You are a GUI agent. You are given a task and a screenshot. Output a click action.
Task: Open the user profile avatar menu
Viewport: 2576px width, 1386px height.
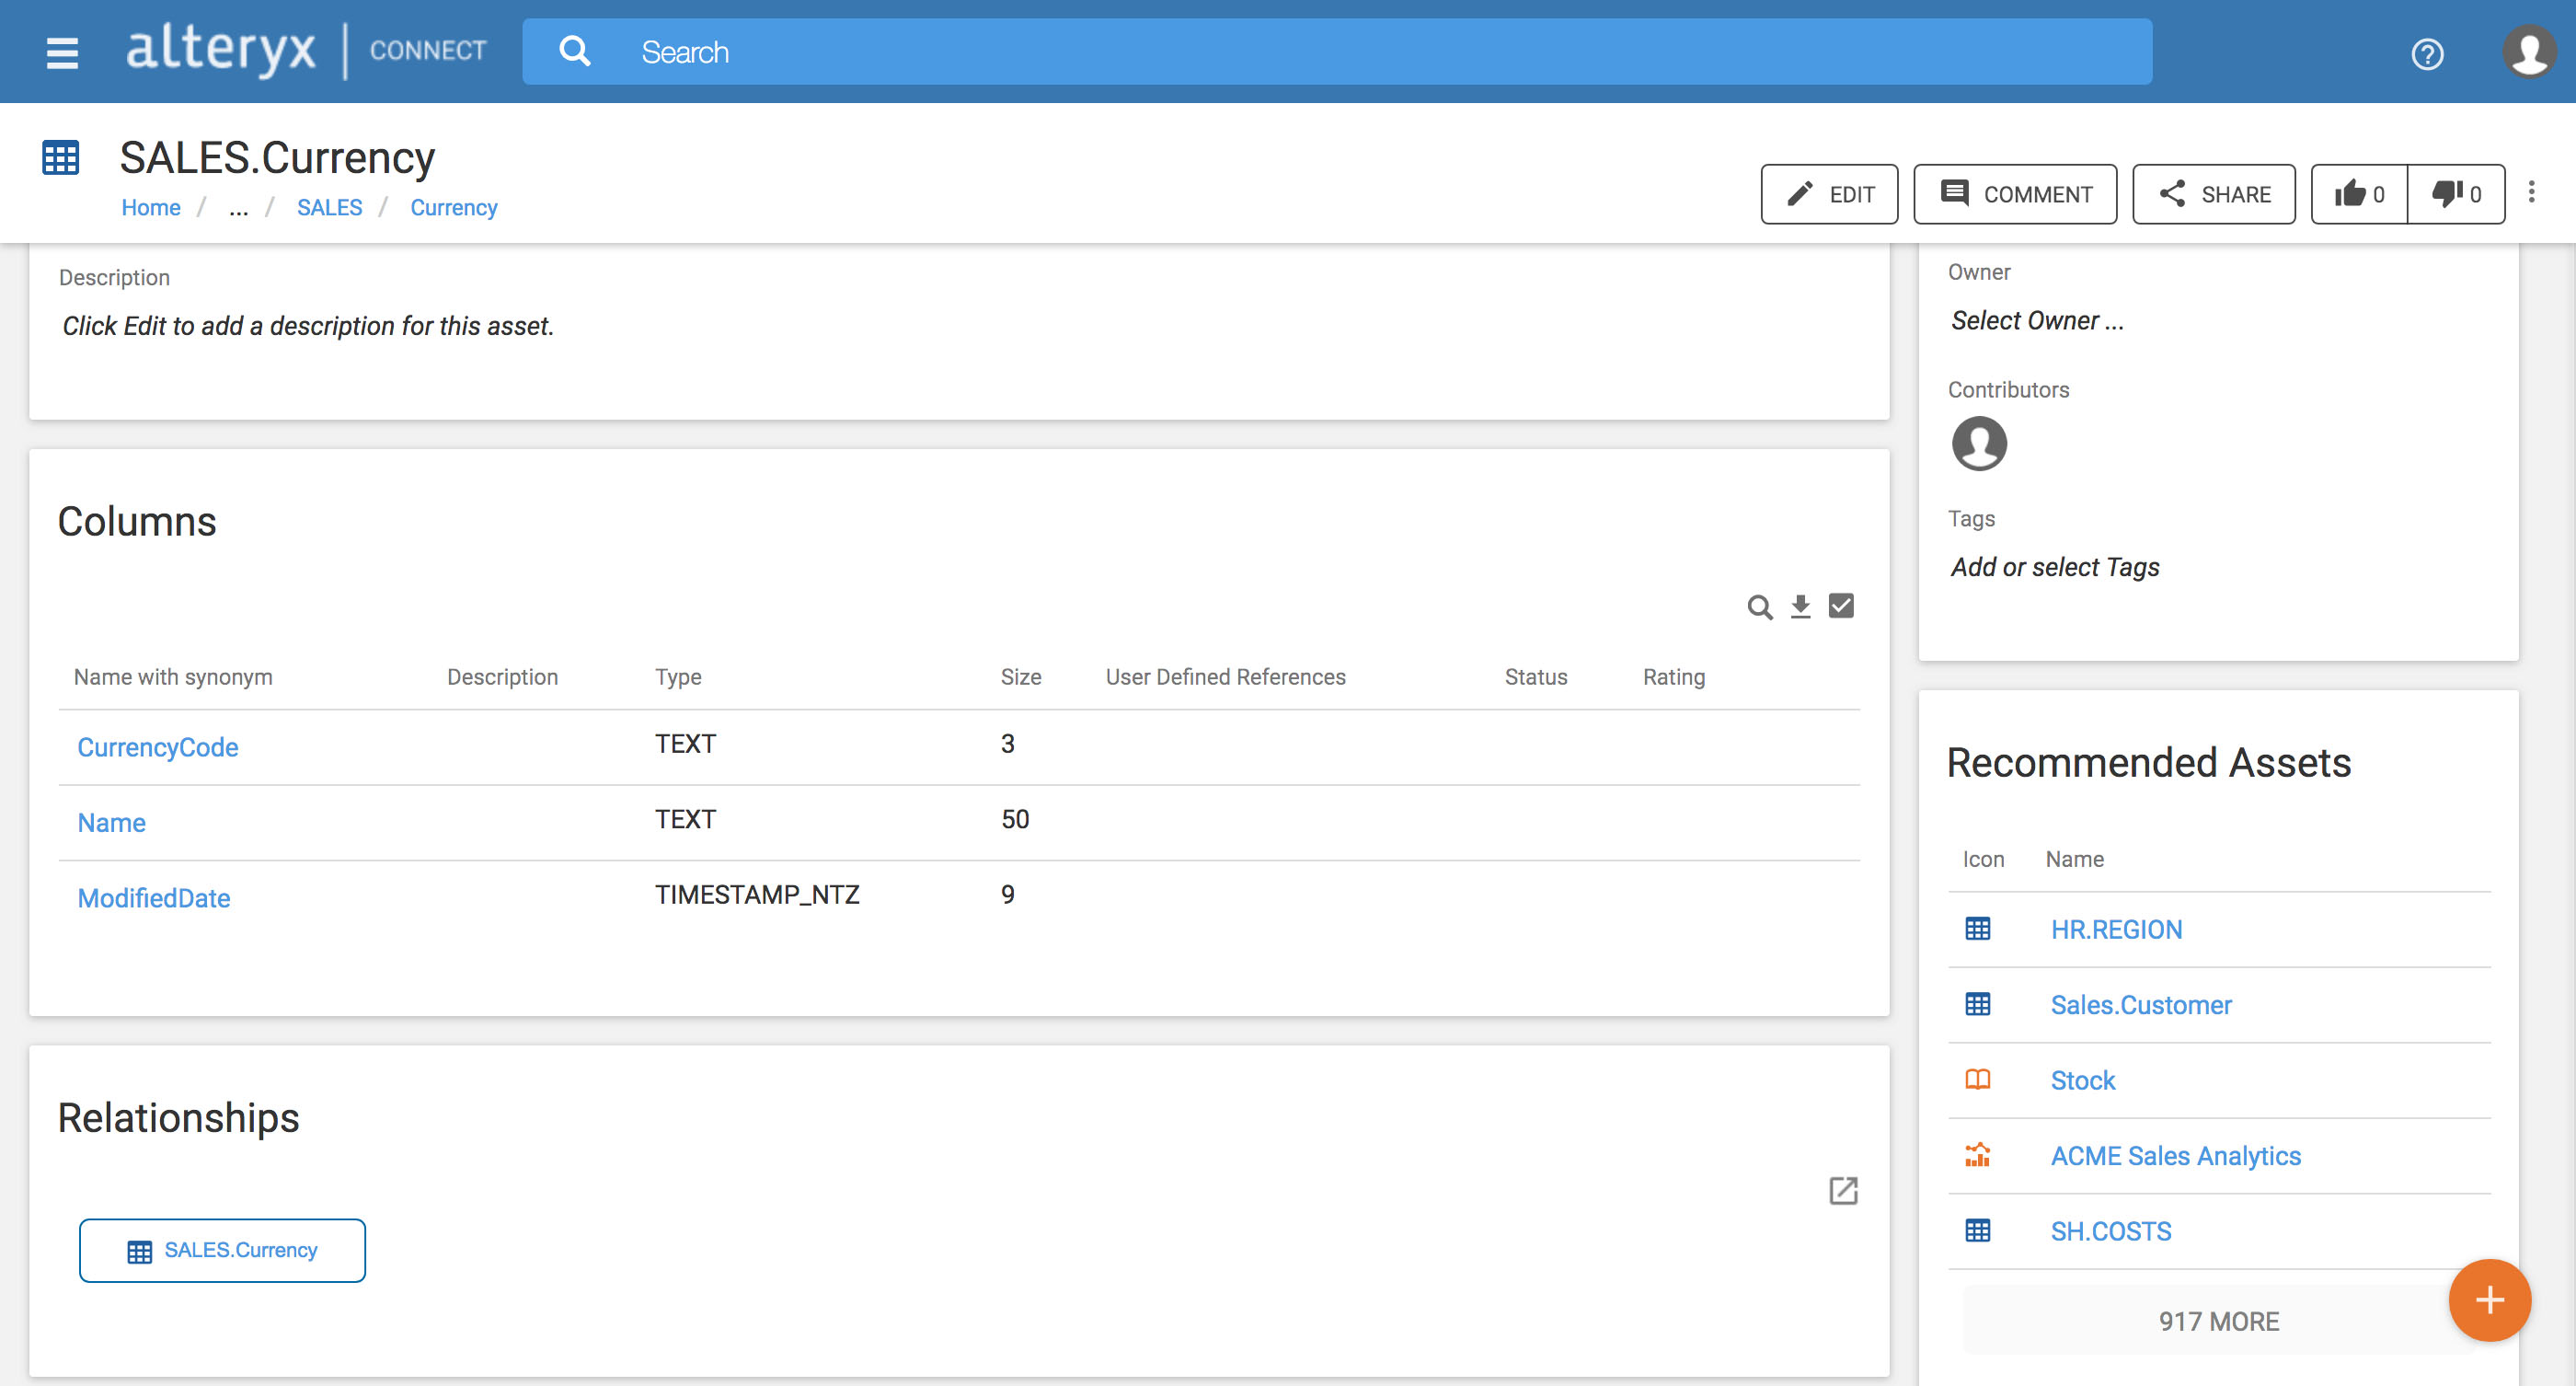2529,52
